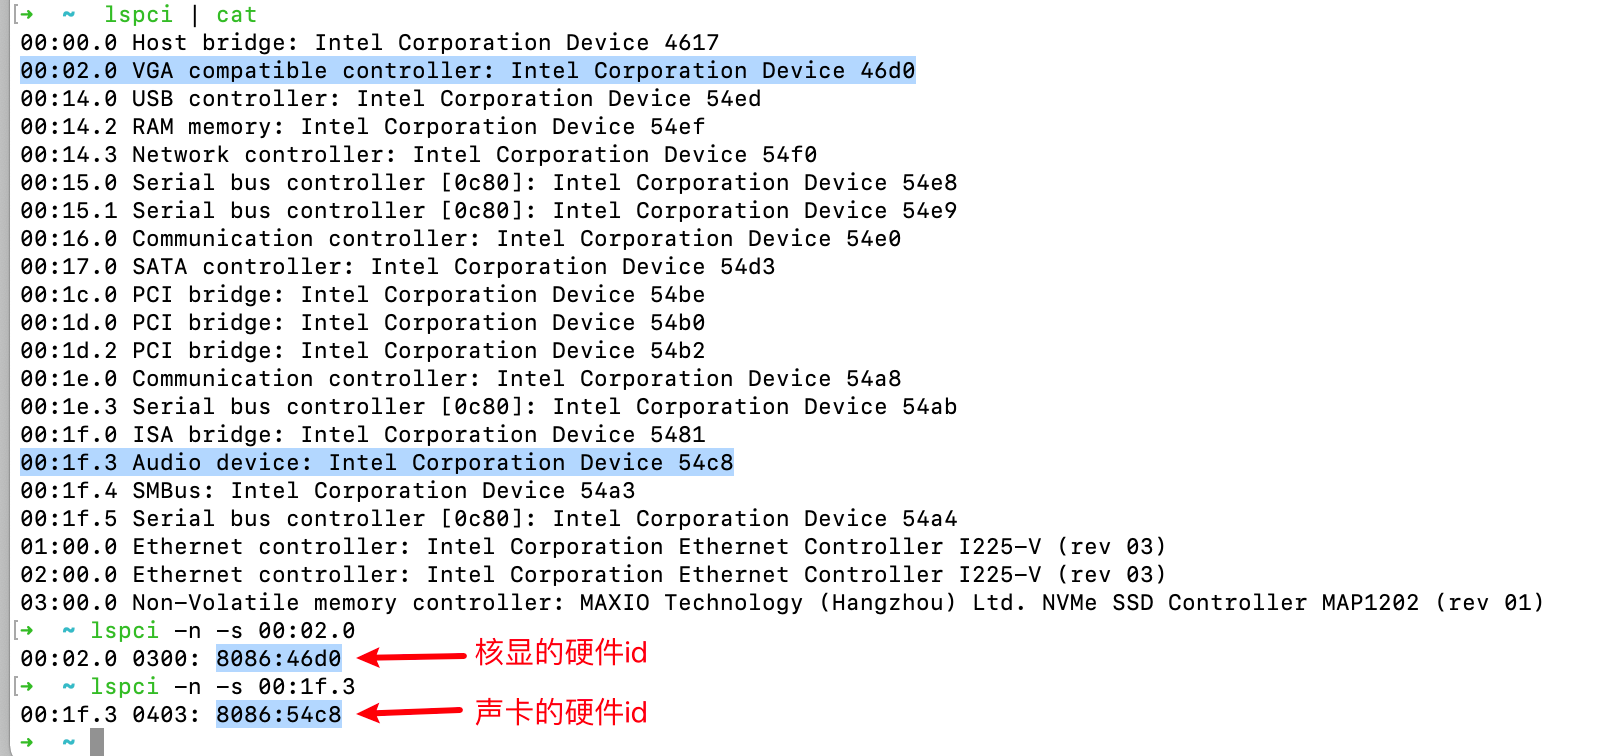The height and width of the screenshot is (756, 1598).
Task: Click the gray terminal cursor block
Action: 97,742
